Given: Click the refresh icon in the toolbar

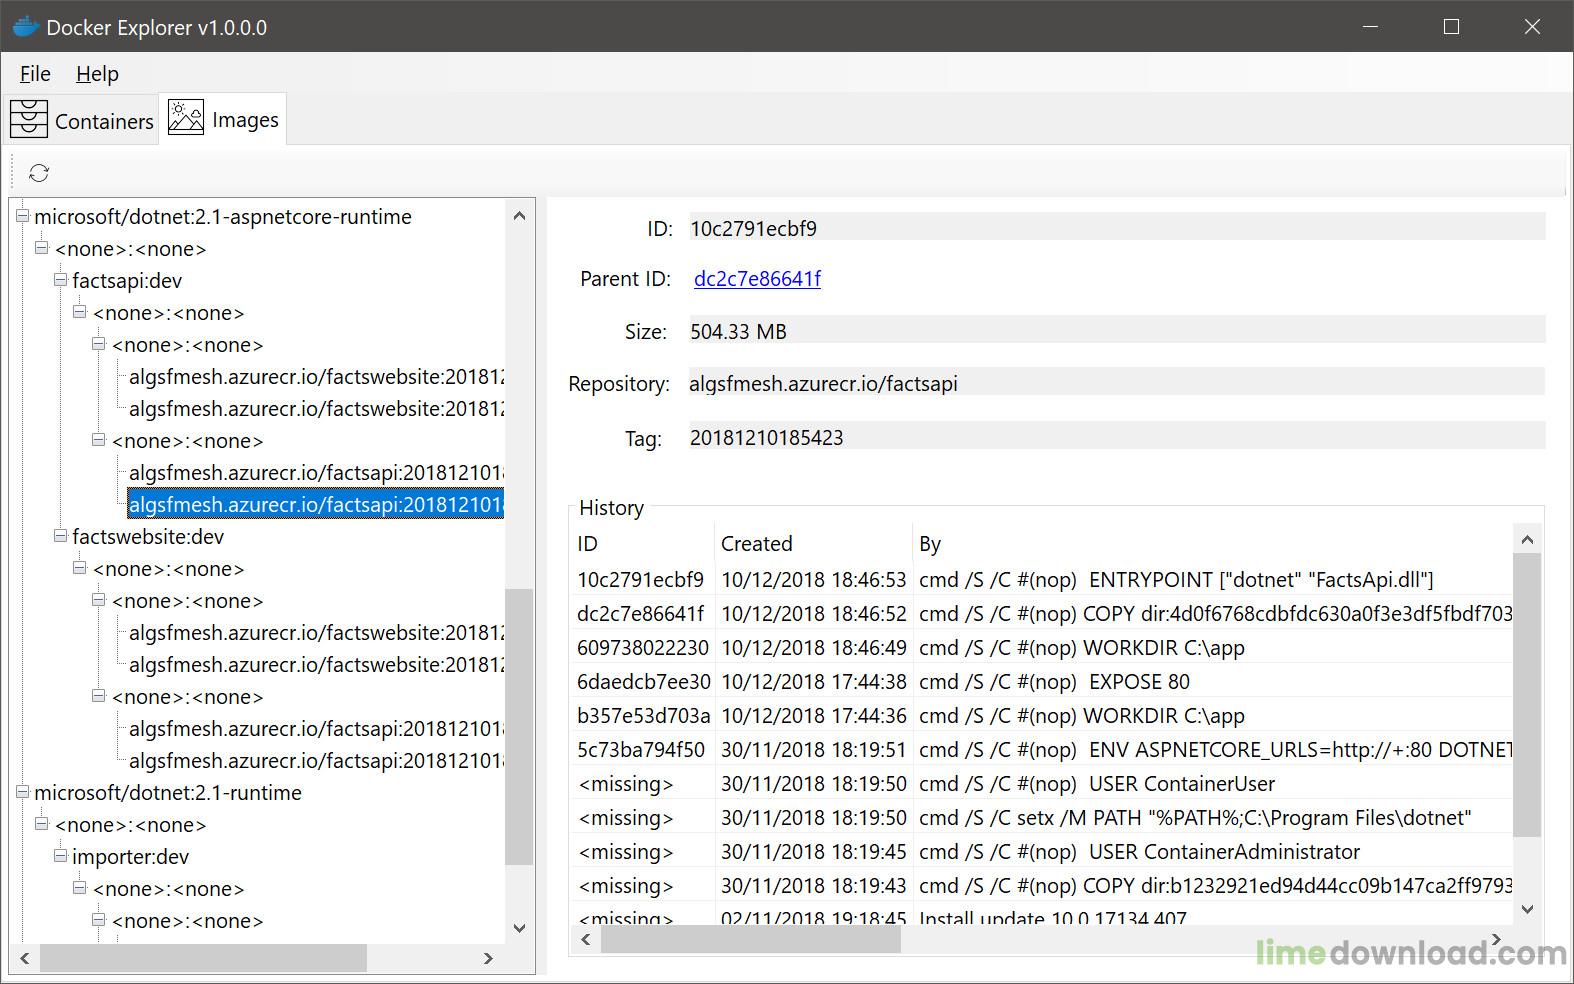Looking at the screenshot, I should 39,173.
